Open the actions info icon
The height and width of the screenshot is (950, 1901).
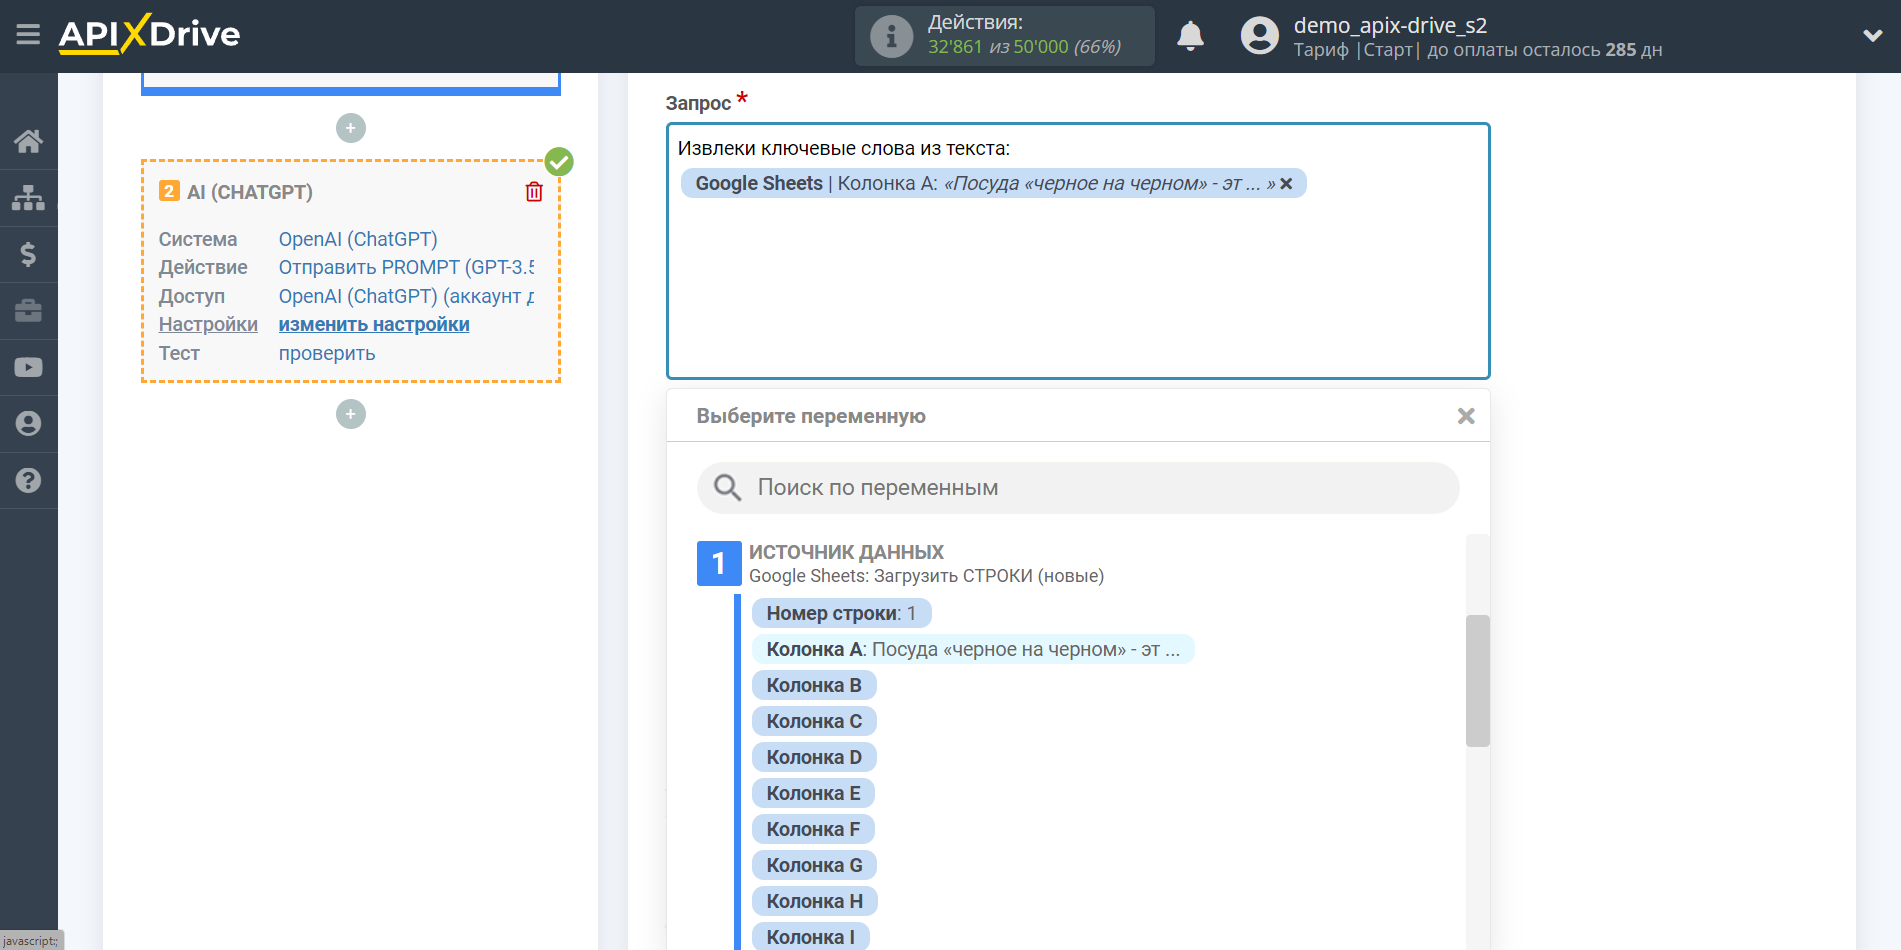[890, 37]
